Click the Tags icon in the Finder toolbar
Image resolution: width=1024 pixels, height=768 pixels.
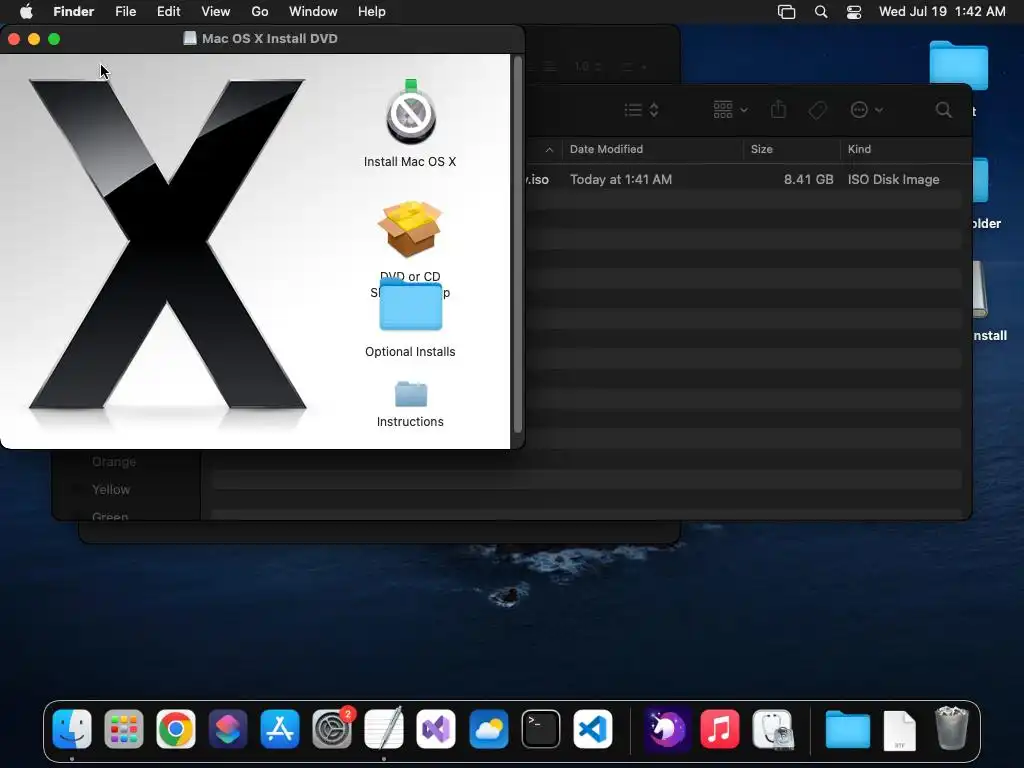[817, 110]
